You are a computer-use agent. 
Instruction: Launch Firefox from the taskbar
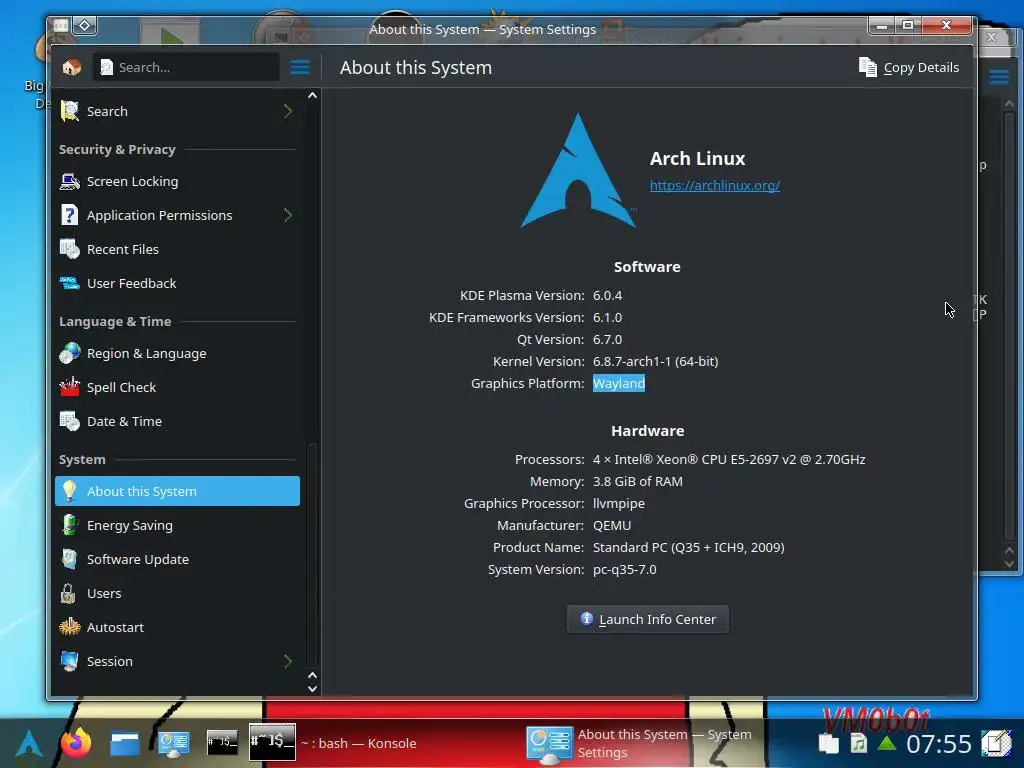point(76,743)
